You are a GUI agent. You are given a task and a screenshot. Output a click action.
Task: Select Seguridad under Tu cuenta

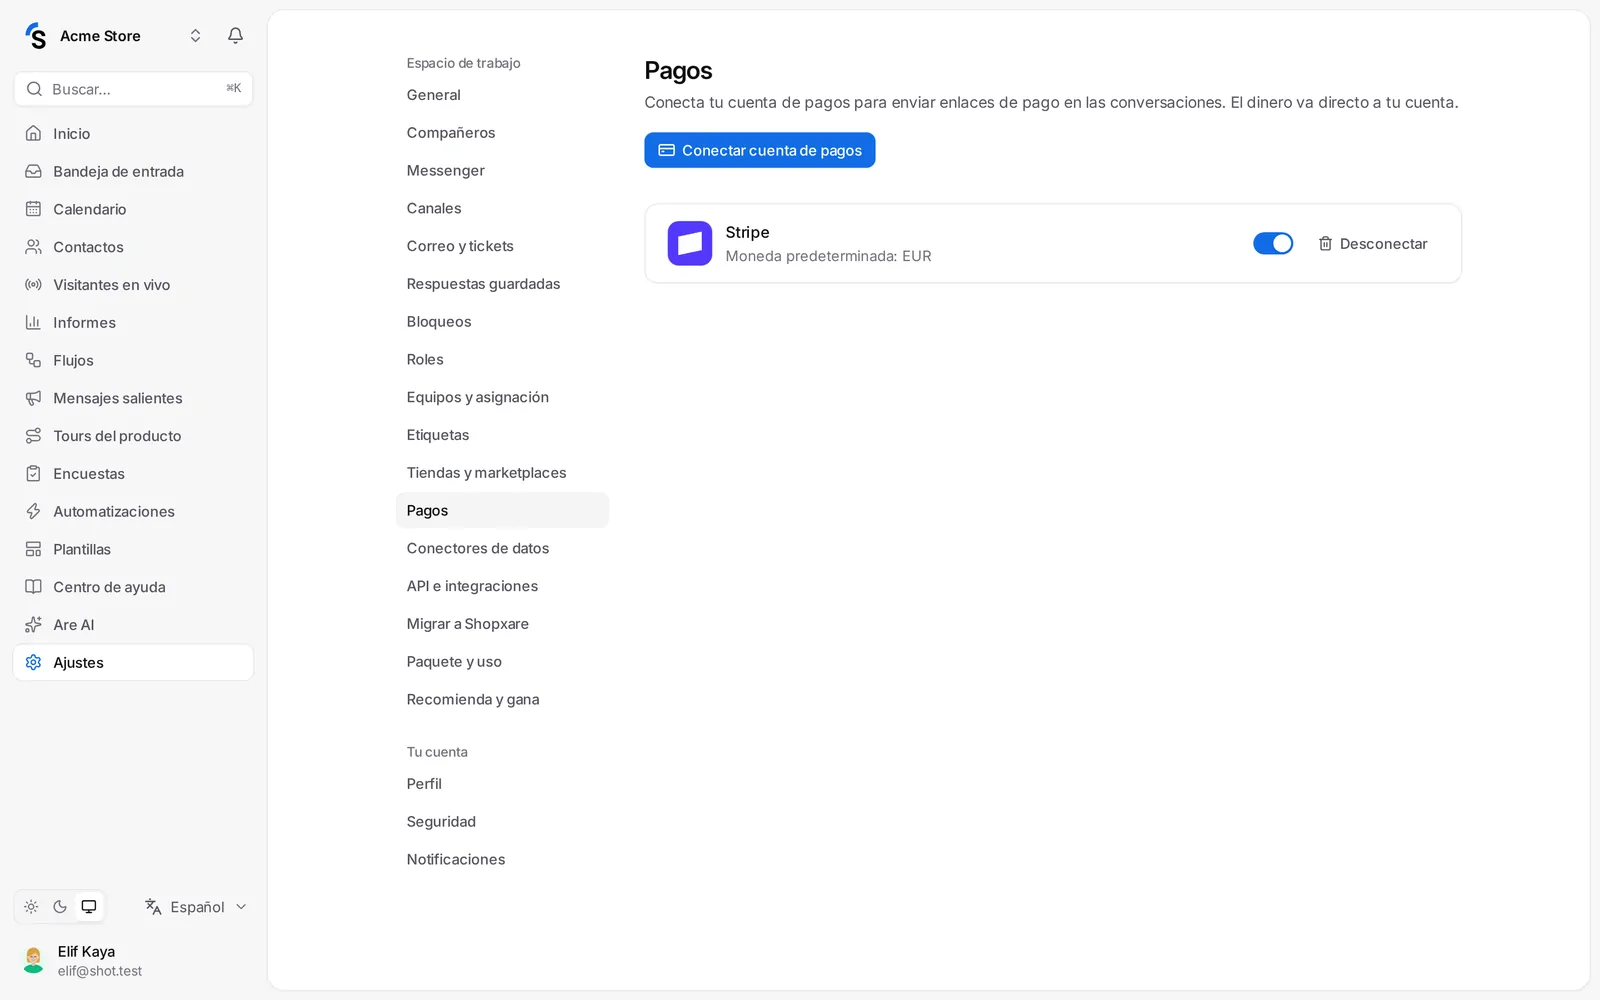[502, 822]
